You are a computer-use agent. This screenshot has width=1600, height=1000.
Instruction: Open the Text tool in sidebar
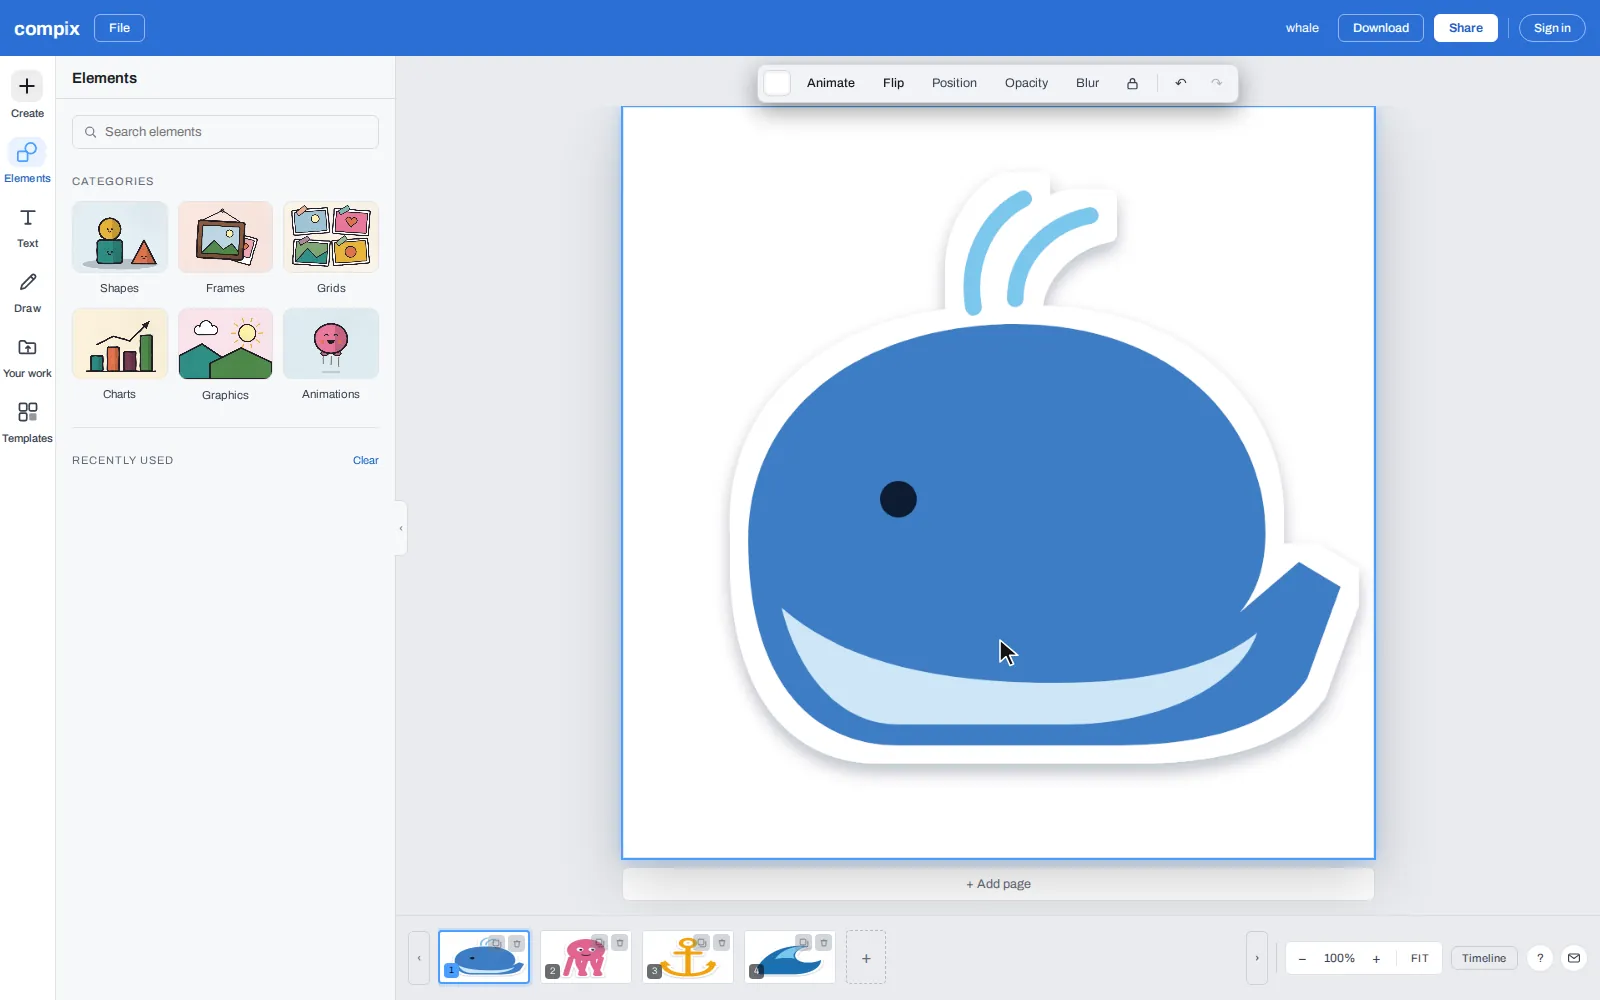point(27,228)
